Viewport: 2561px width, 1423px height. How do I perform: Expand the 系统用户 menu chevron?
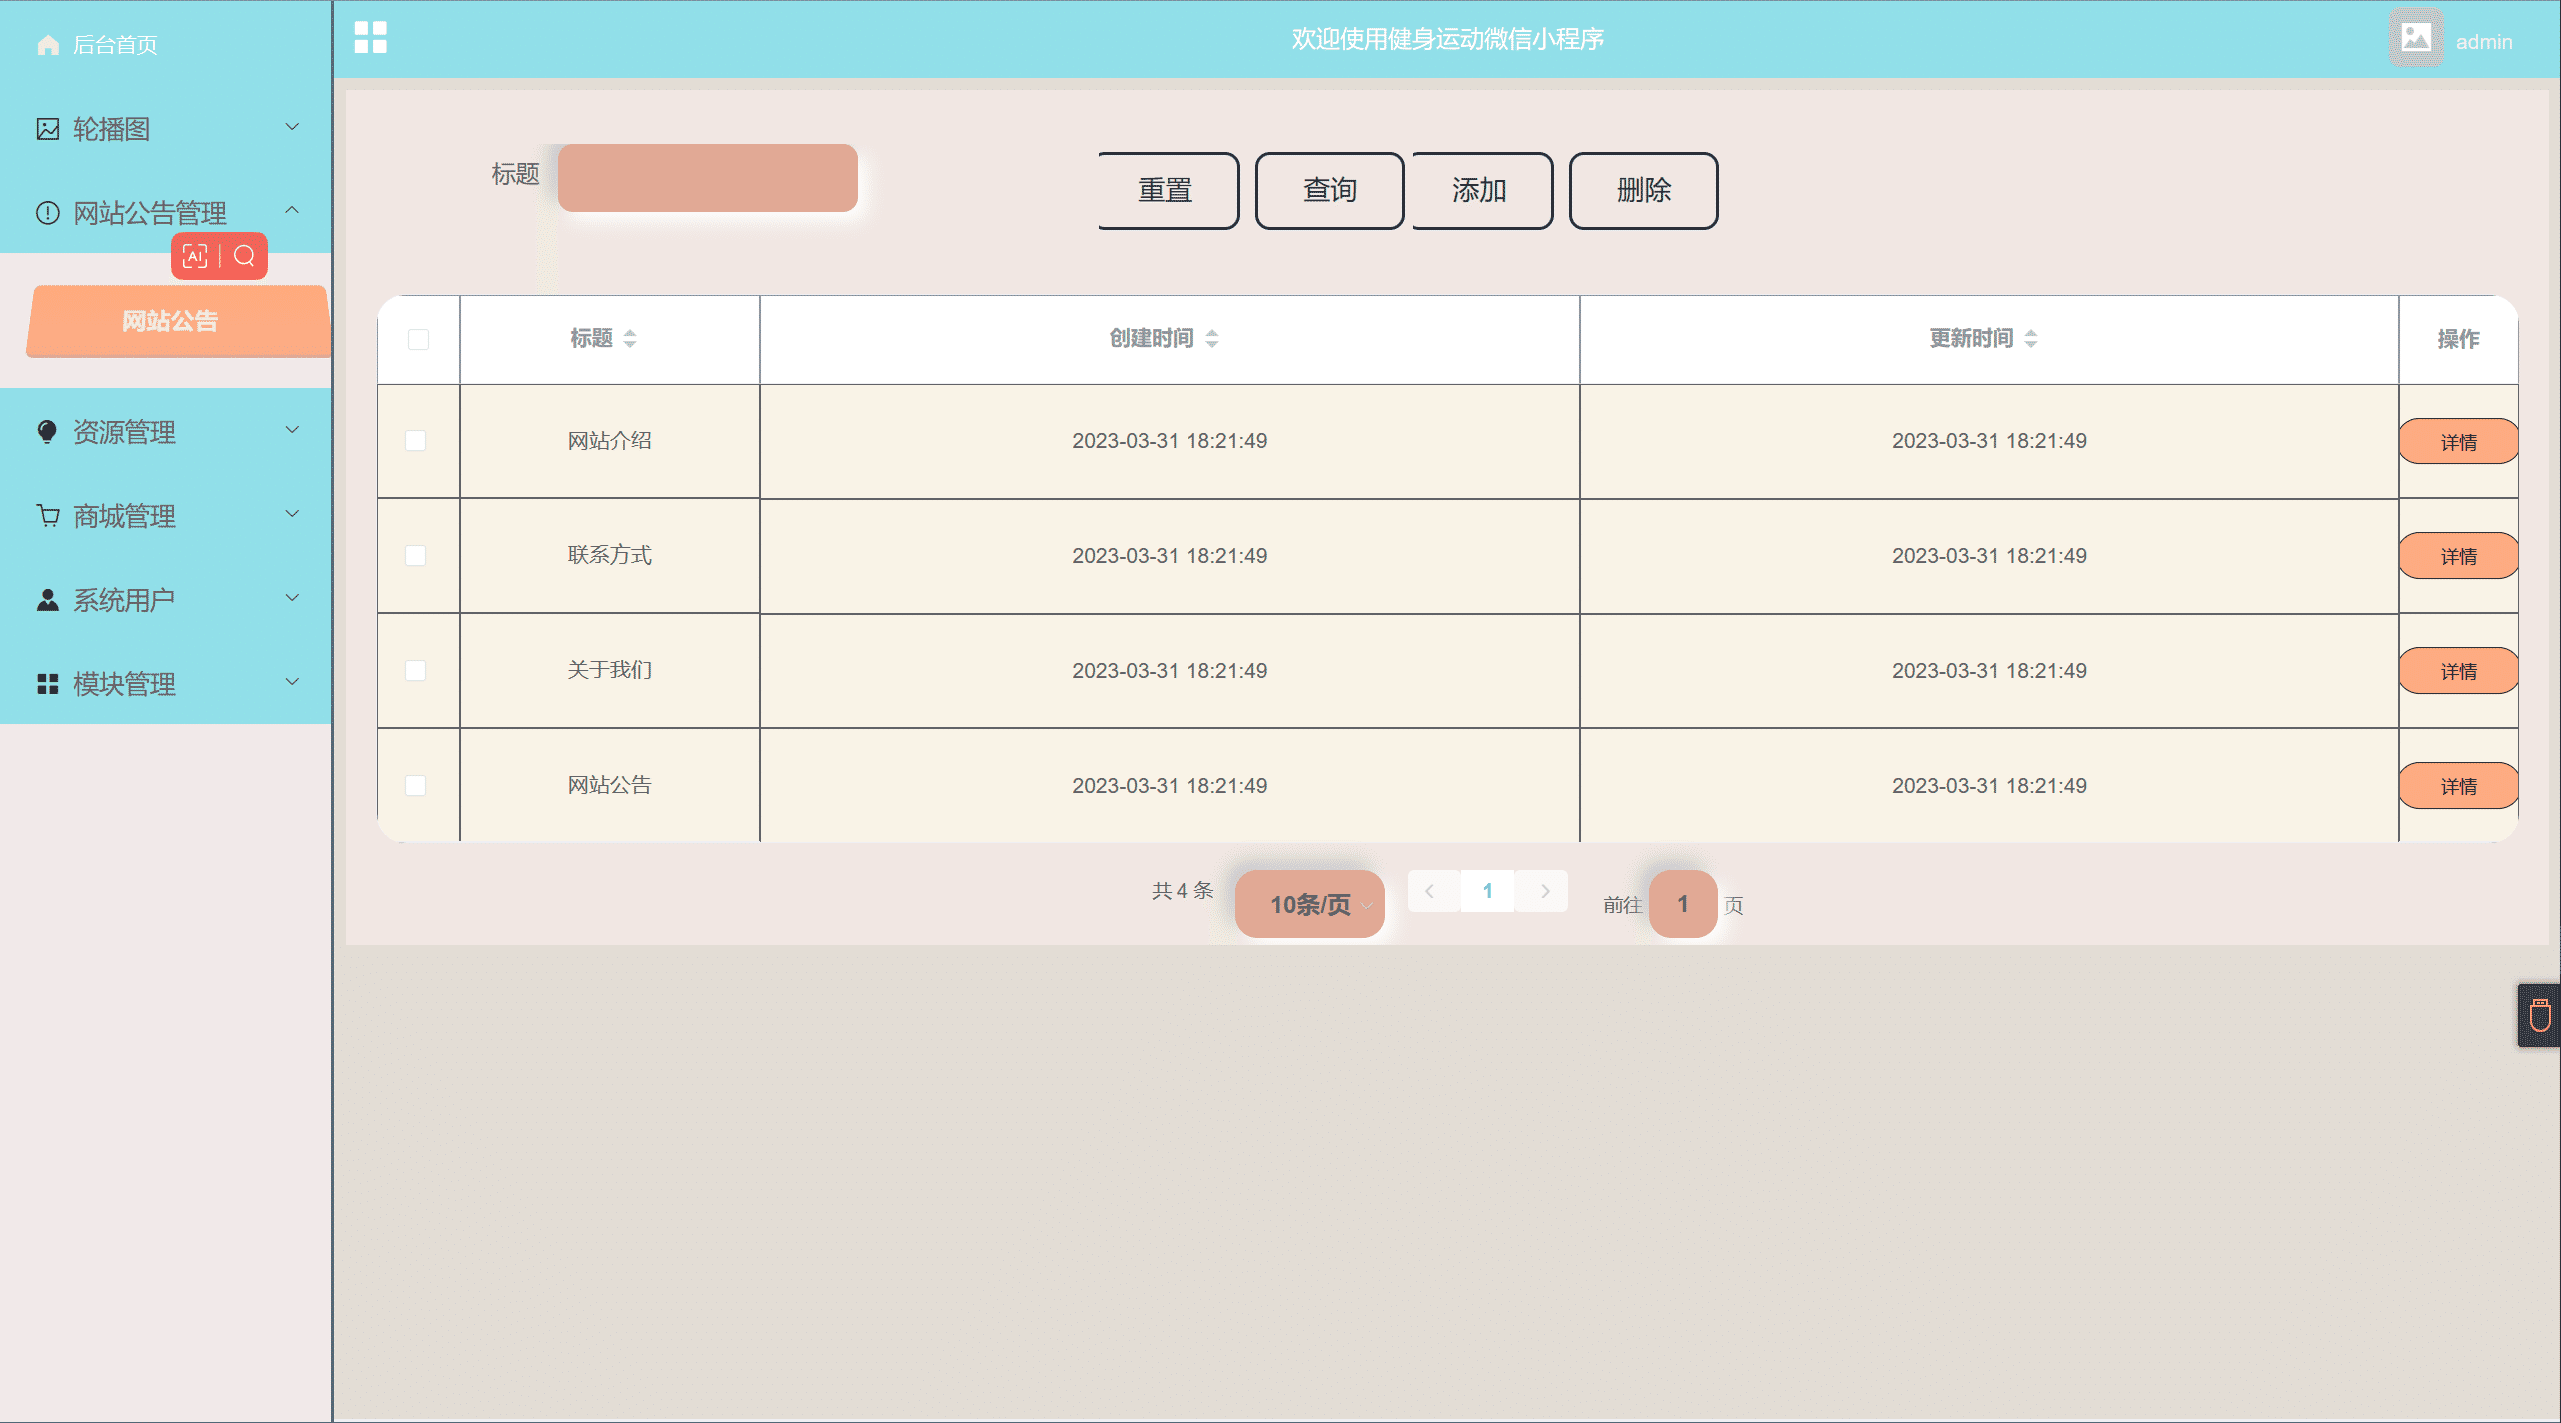pyautogui.click(x=292, y=598)
